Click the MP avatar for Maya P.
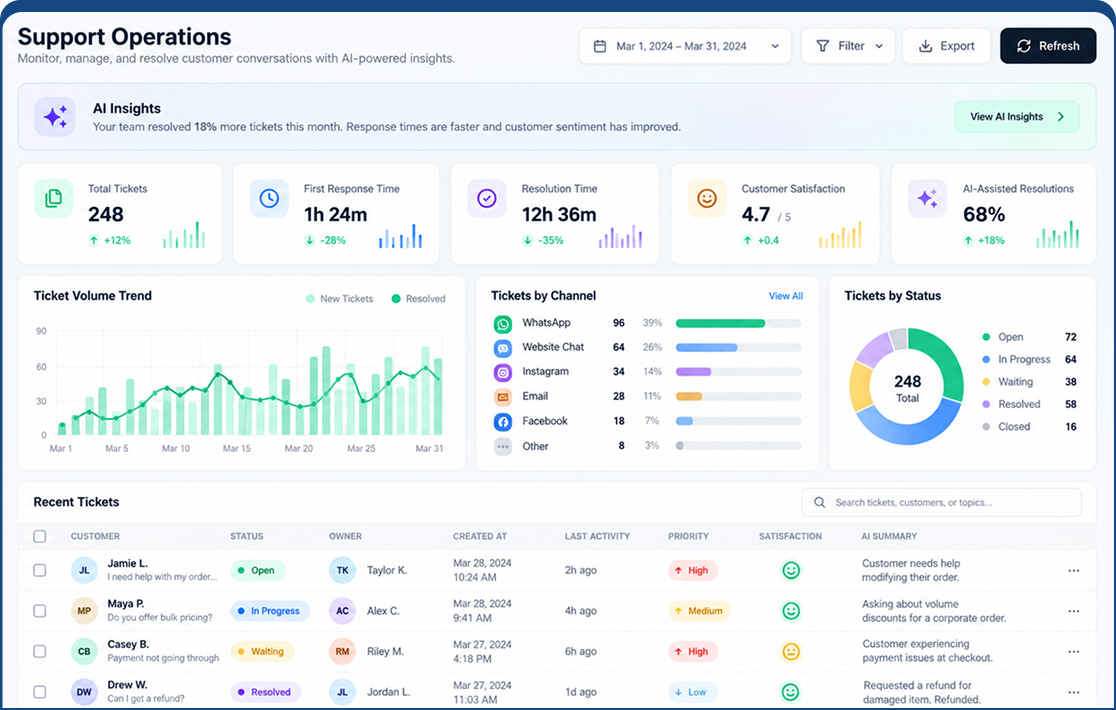 click(84, 611)
